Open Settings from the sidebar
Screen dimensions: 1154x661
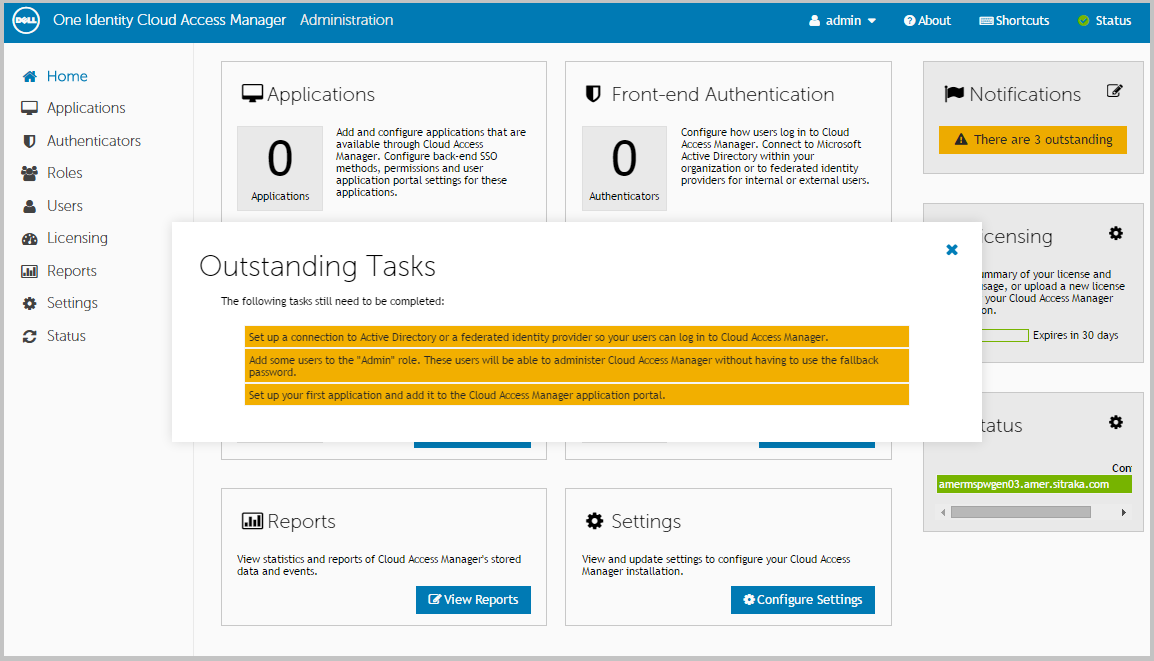72,303
